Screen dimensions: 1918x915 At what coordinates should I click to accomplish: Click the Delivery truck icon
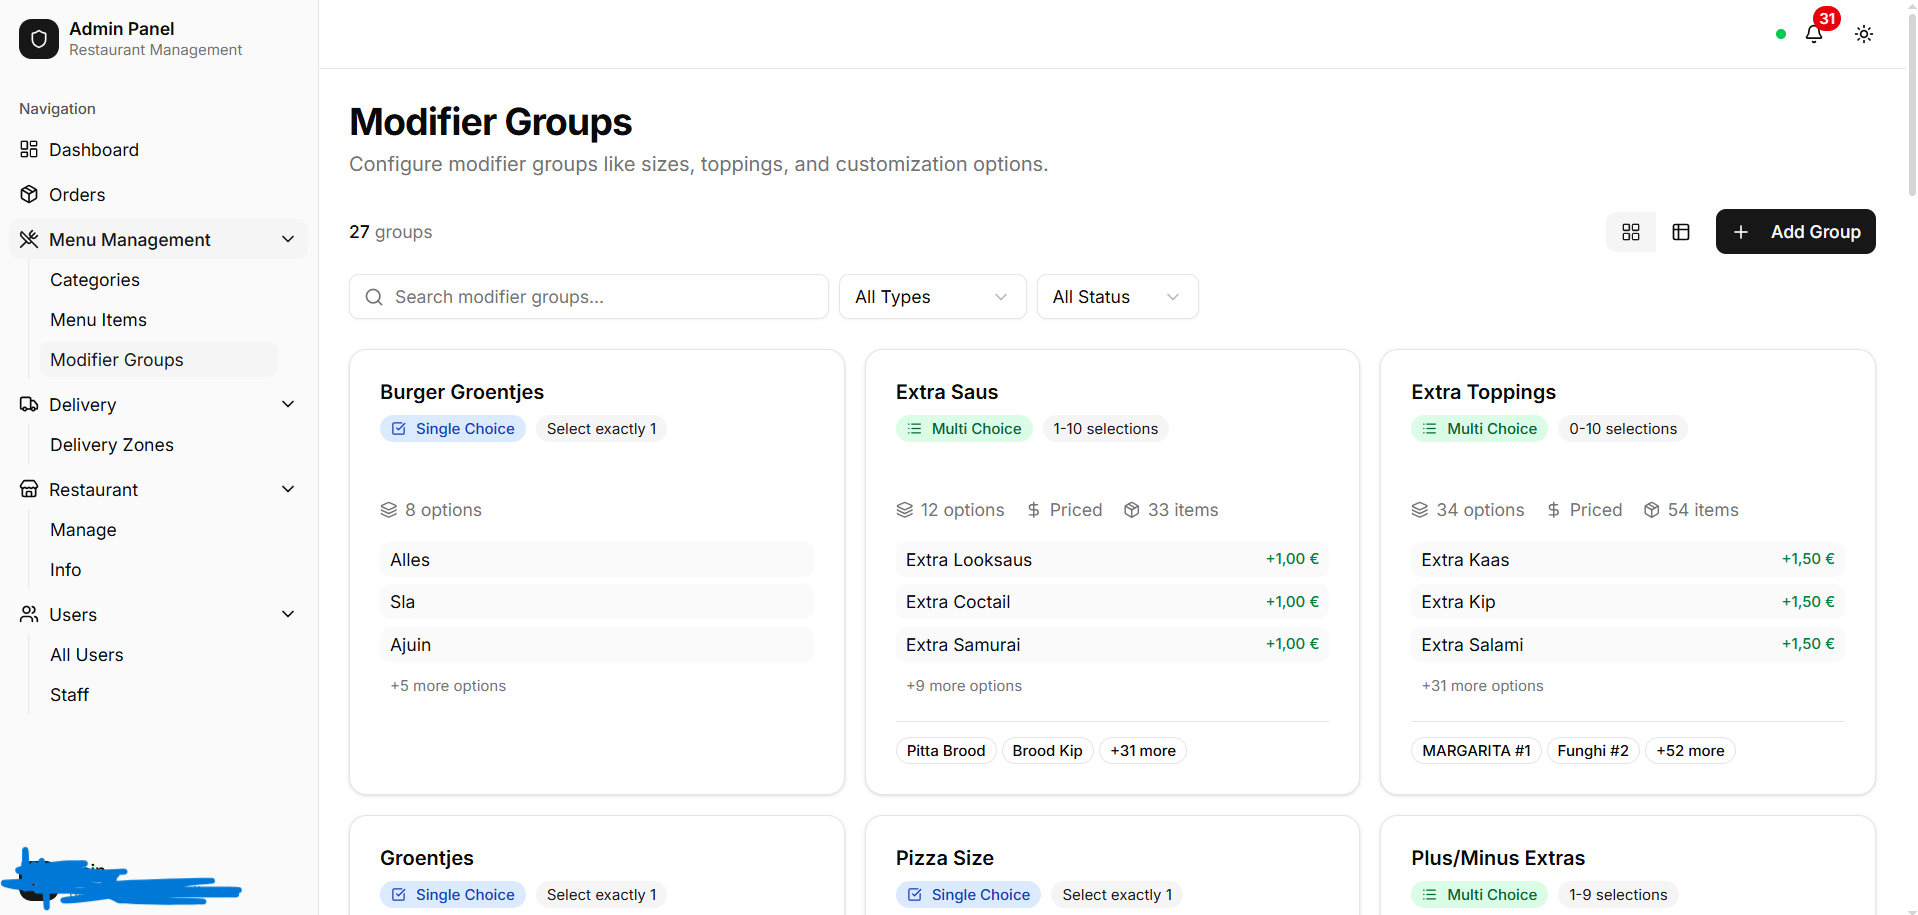tap(29, 404)
